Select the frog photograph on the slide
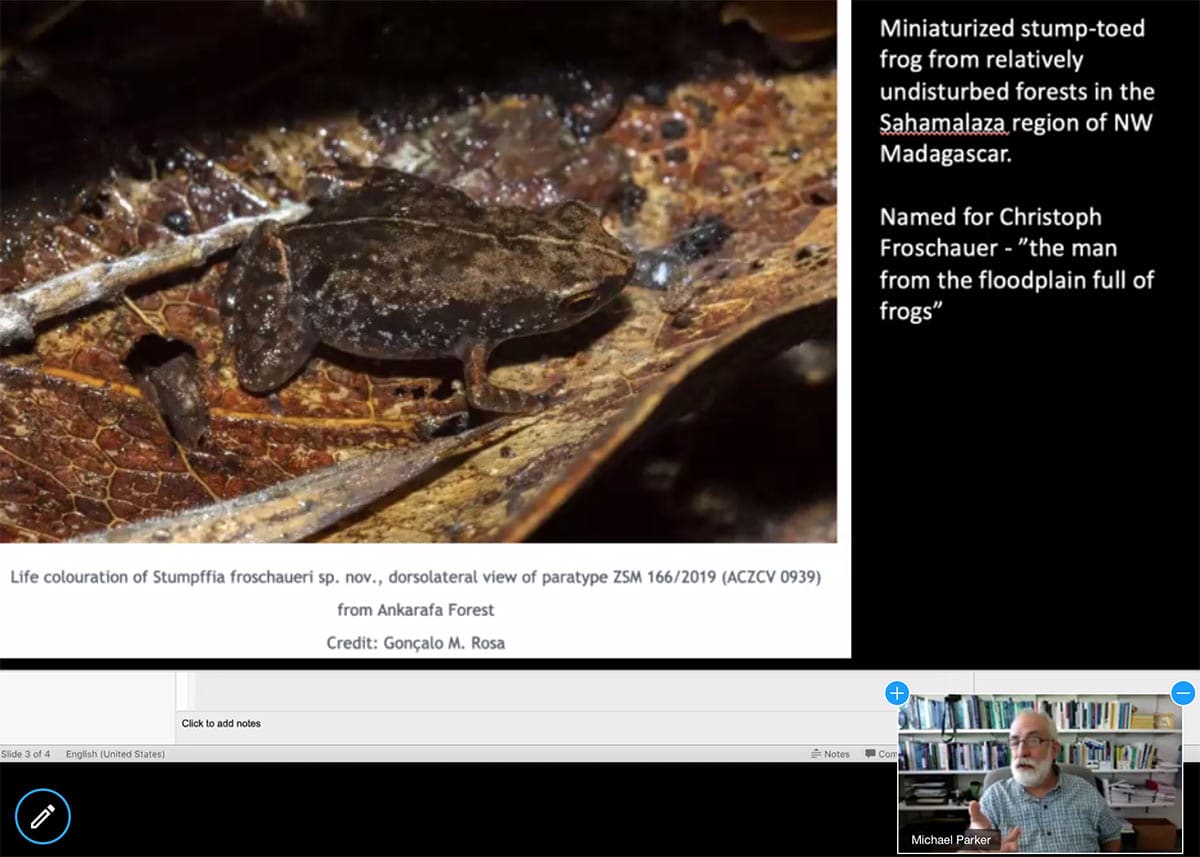 pos(418,270)
